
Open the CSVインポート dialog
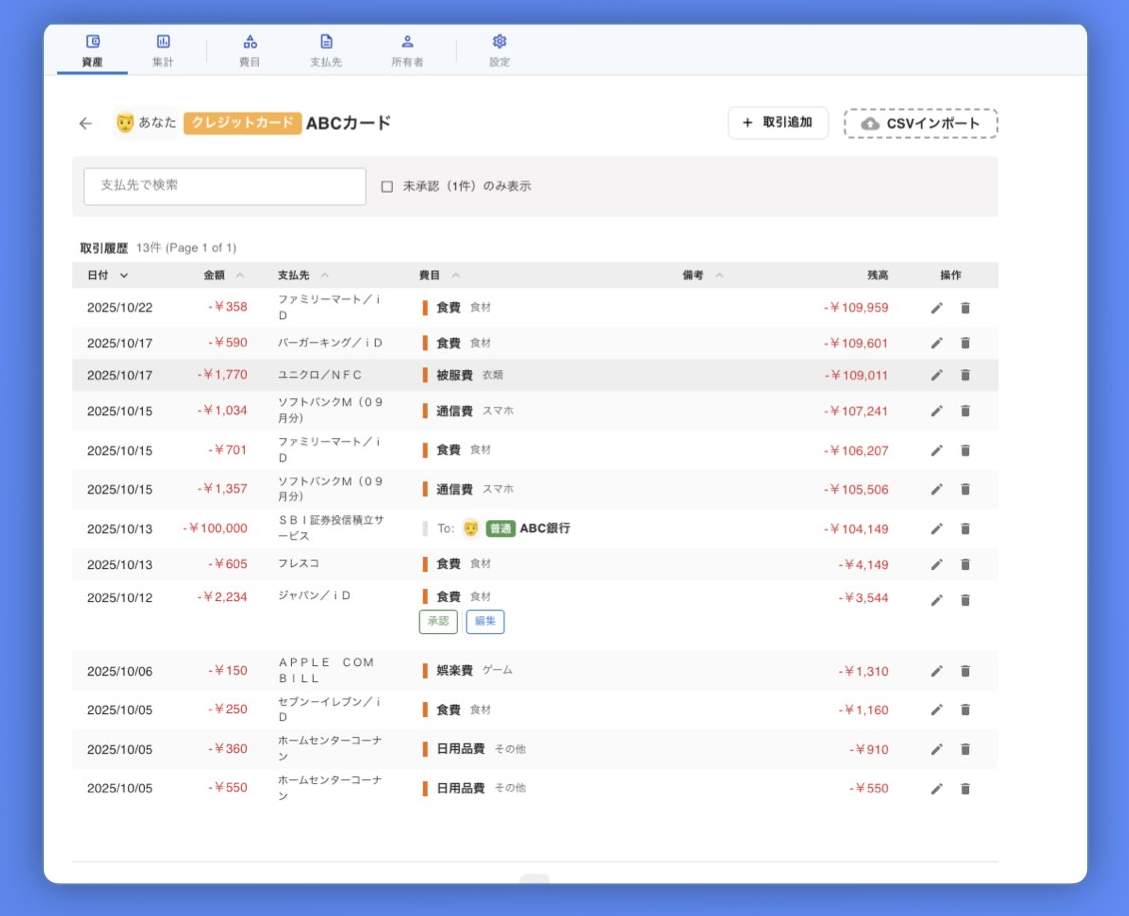point(921,123)
